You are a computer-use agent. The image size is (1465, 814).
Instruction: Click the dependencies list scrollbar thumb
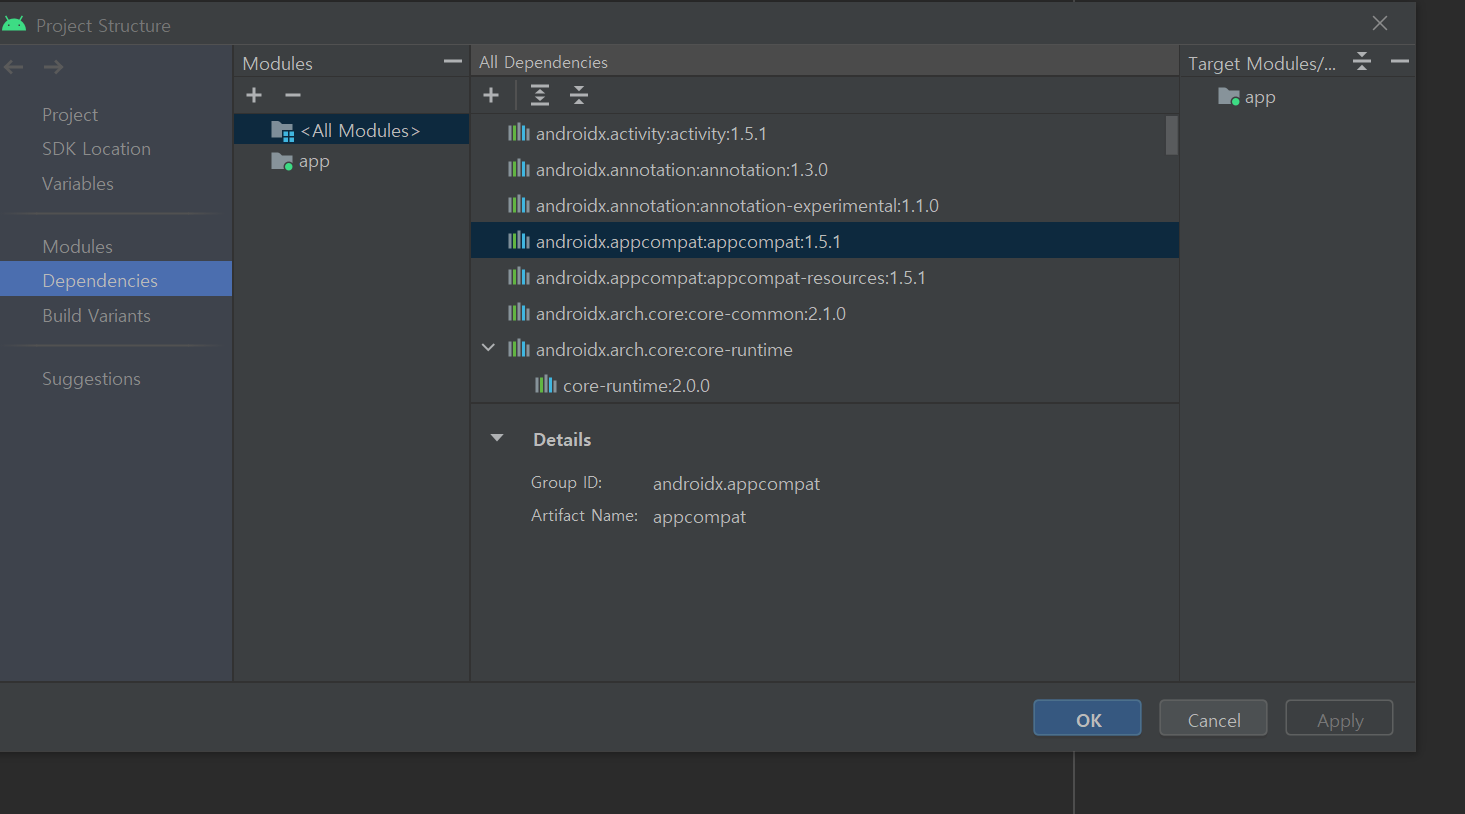[x=1171, y=136]
